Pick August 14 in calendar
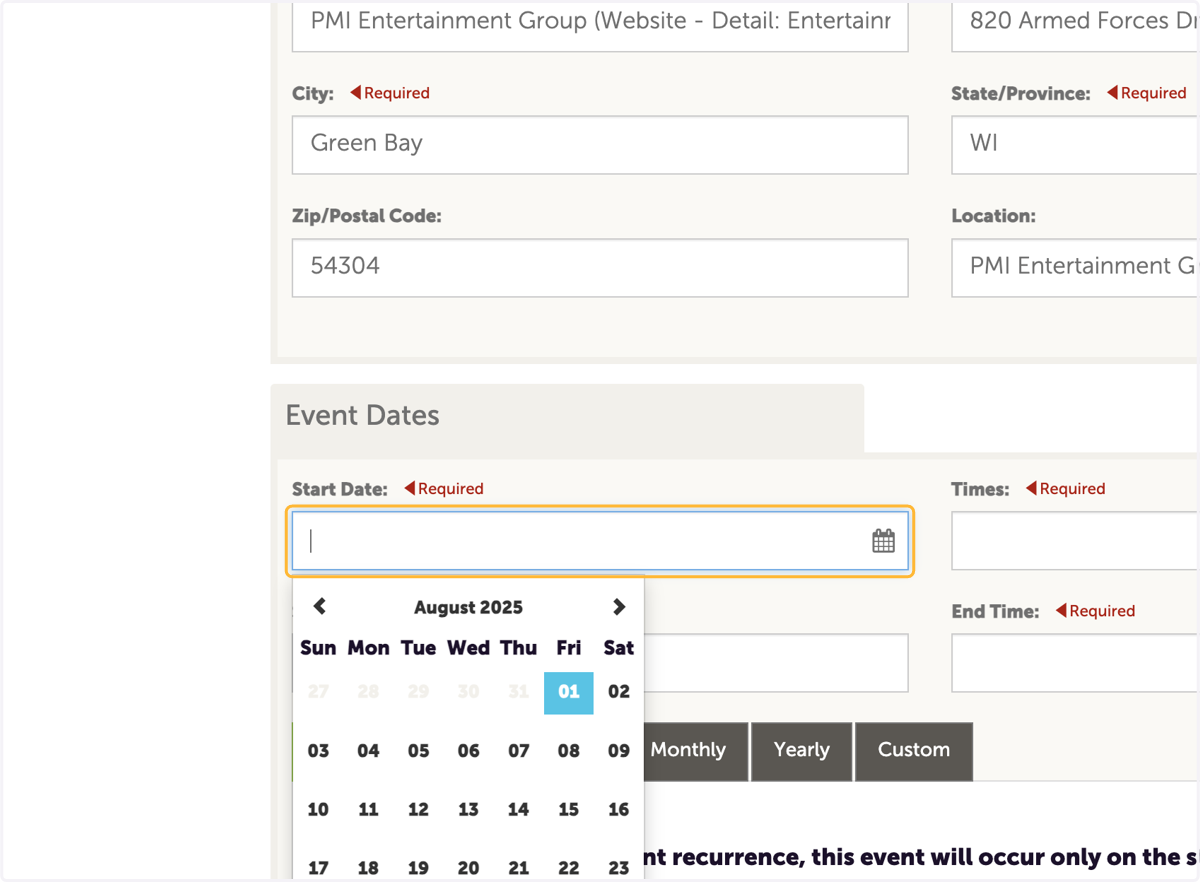This screenshot has width=1200, height=882. click(518, 810)
